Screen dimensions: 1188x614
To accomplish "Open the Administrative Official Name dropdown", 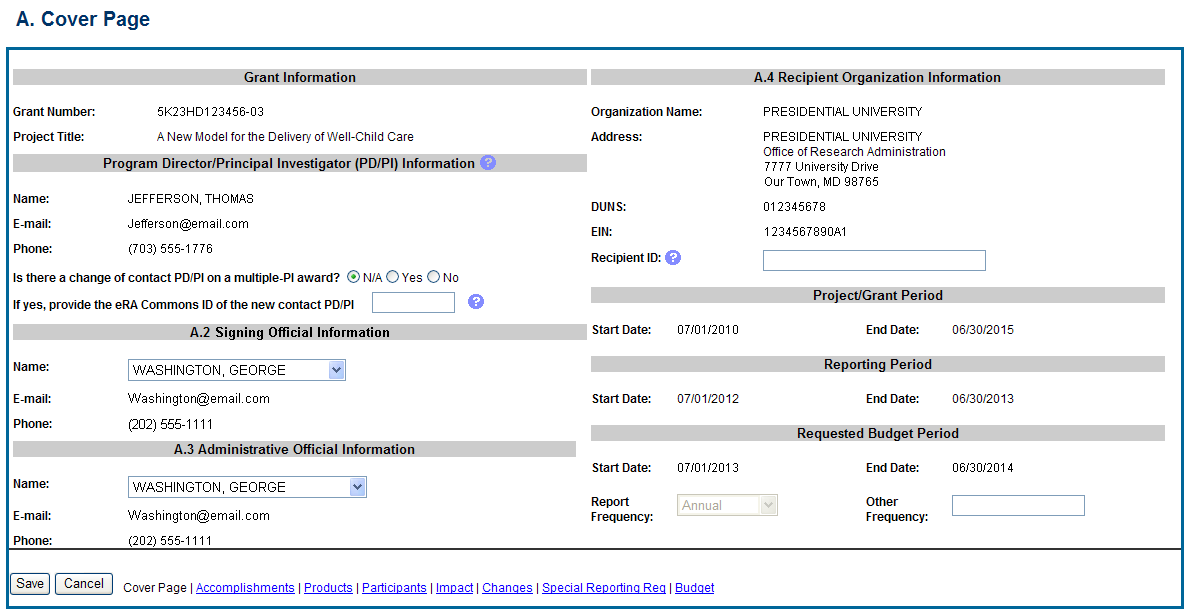I will click(x=247, y=488).
